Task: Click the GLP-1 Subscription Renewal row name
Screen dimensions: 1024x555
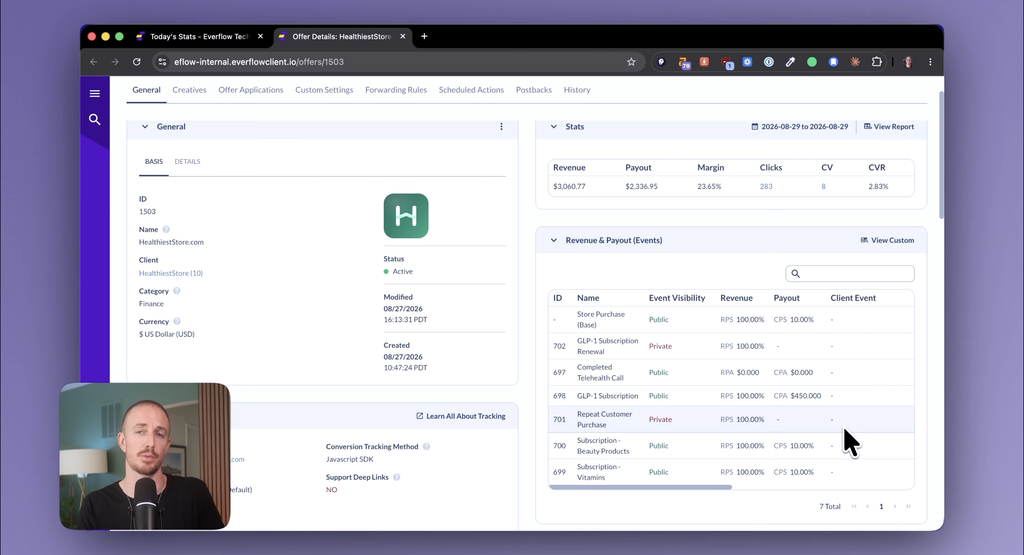Action: point(607,346)
